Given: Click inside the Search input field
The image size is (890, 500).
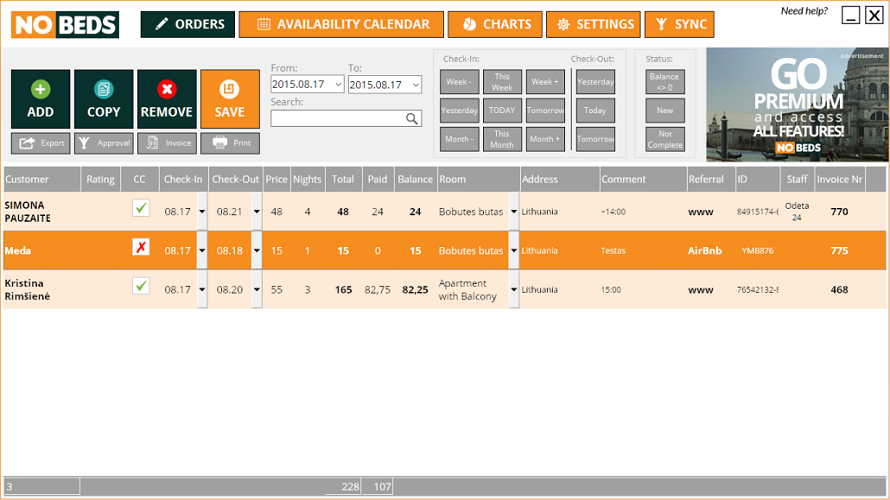Looking at the screenshot, I should (x=338, y=118).
